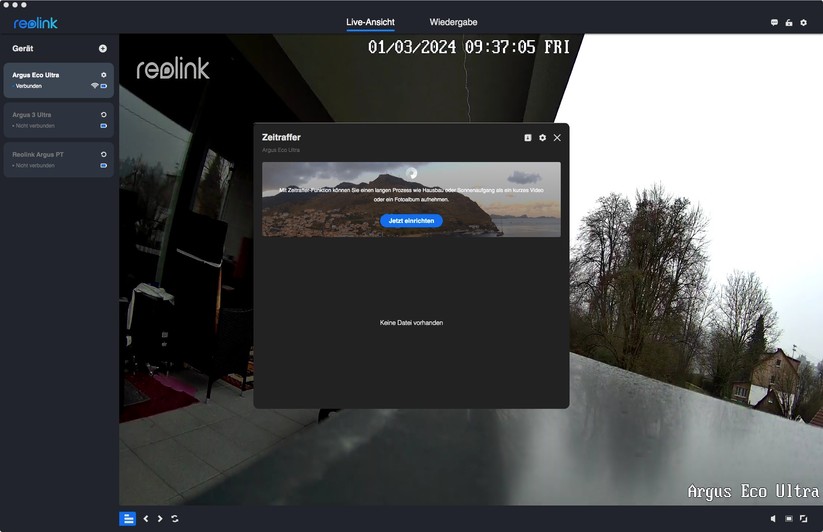Reconnect Reolink Argus PT with its refresh icon

click(x=103, y=154)
